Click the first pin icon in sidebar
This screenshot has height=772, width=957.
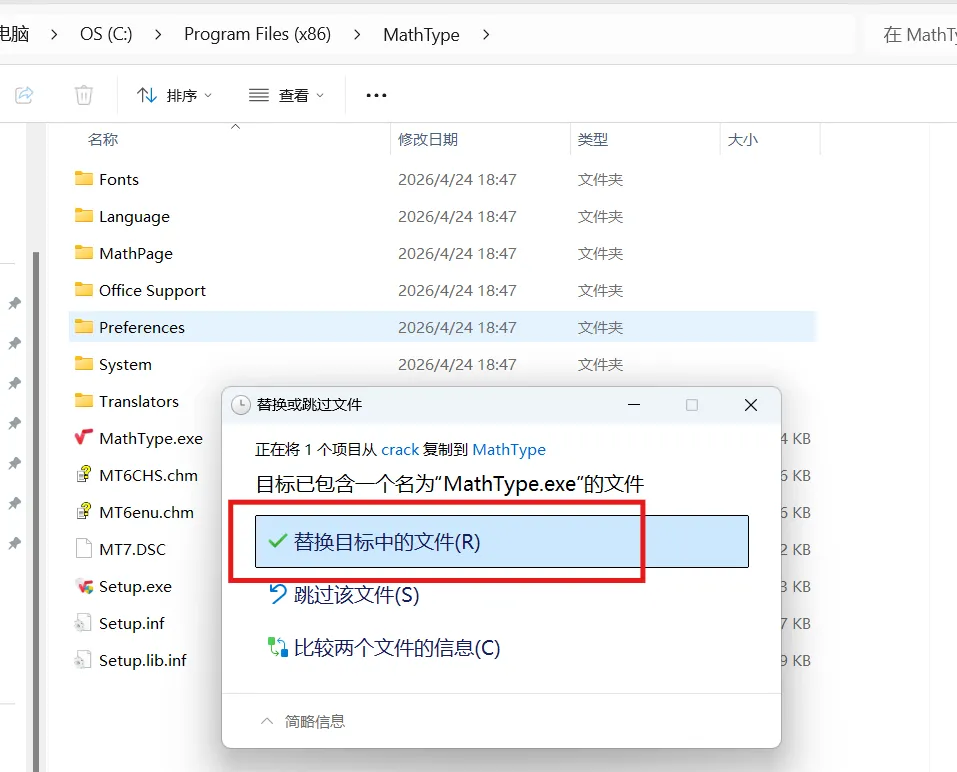[x=15, y=303]
